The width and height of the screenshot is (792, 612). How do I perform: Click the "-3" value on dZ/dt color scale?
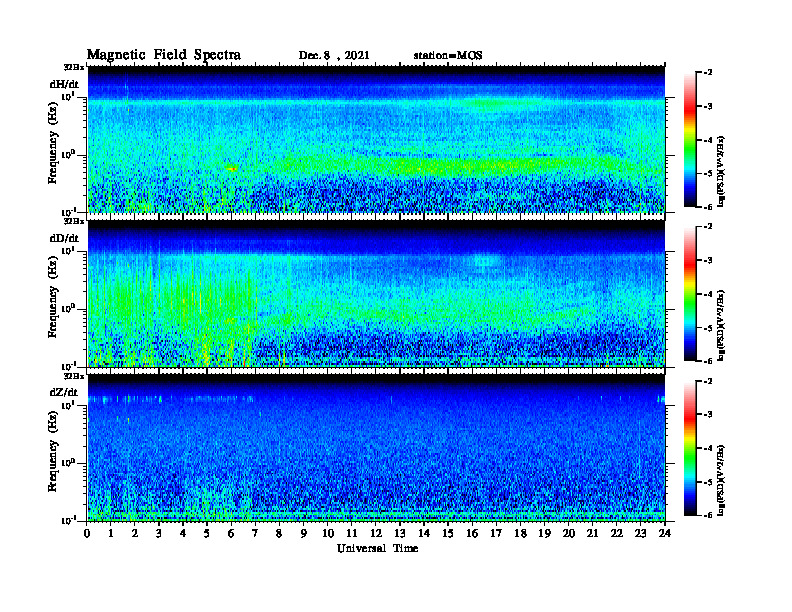point(708,414)
